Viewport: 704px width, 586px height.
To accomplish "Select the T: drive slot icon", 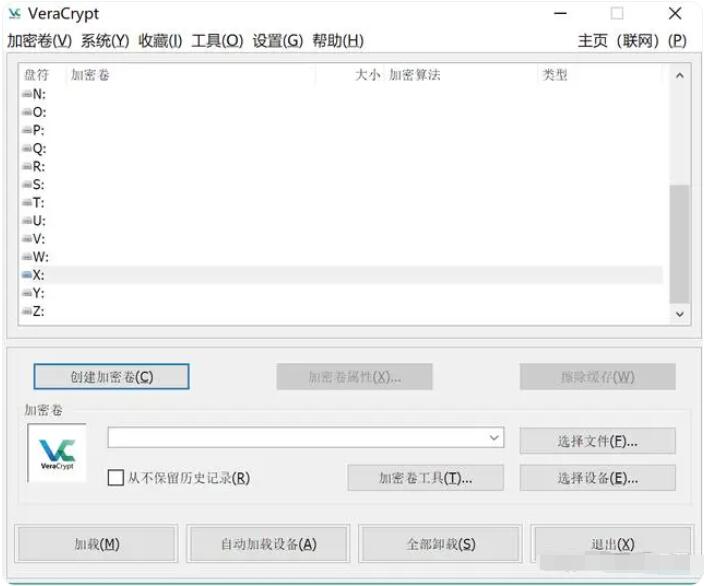I will 27,202.
